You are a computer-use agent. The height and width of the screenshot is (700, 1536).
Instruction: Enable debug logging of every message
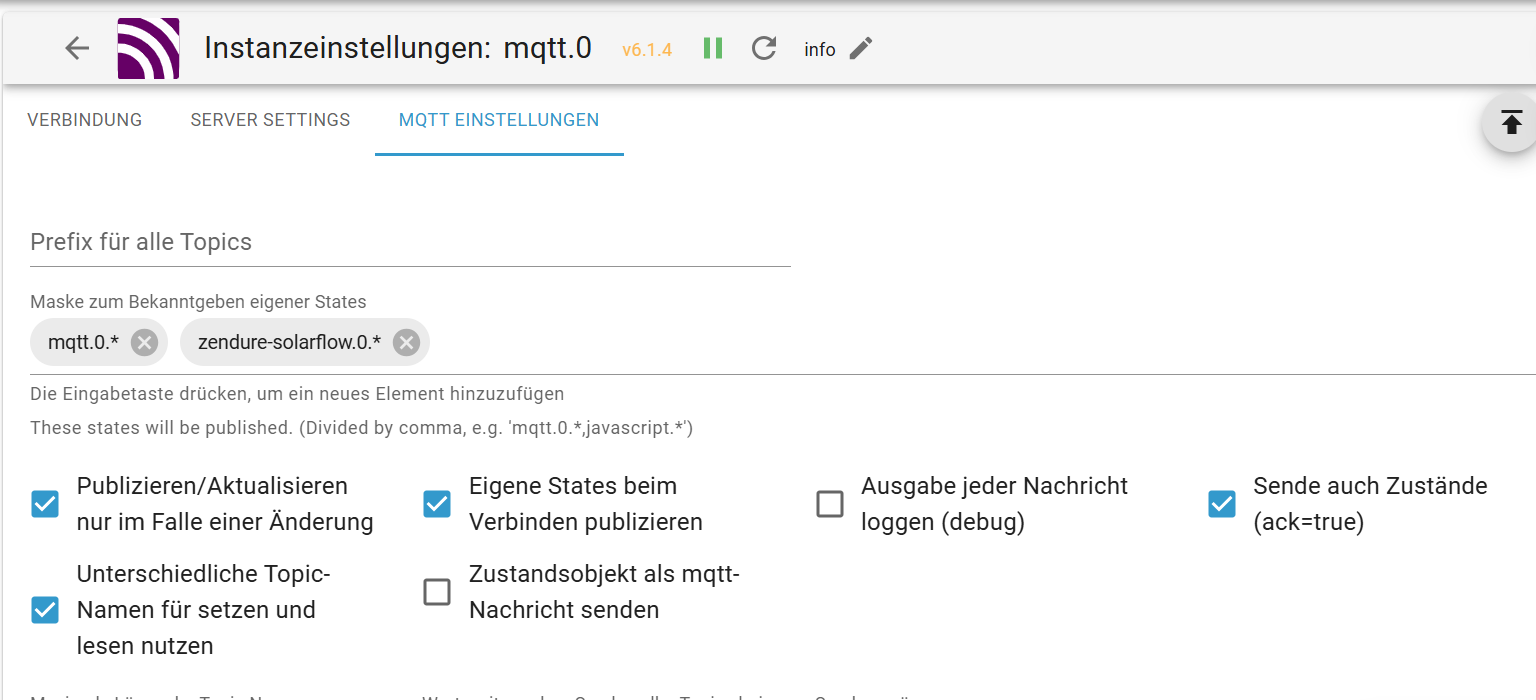coord(830,504)
